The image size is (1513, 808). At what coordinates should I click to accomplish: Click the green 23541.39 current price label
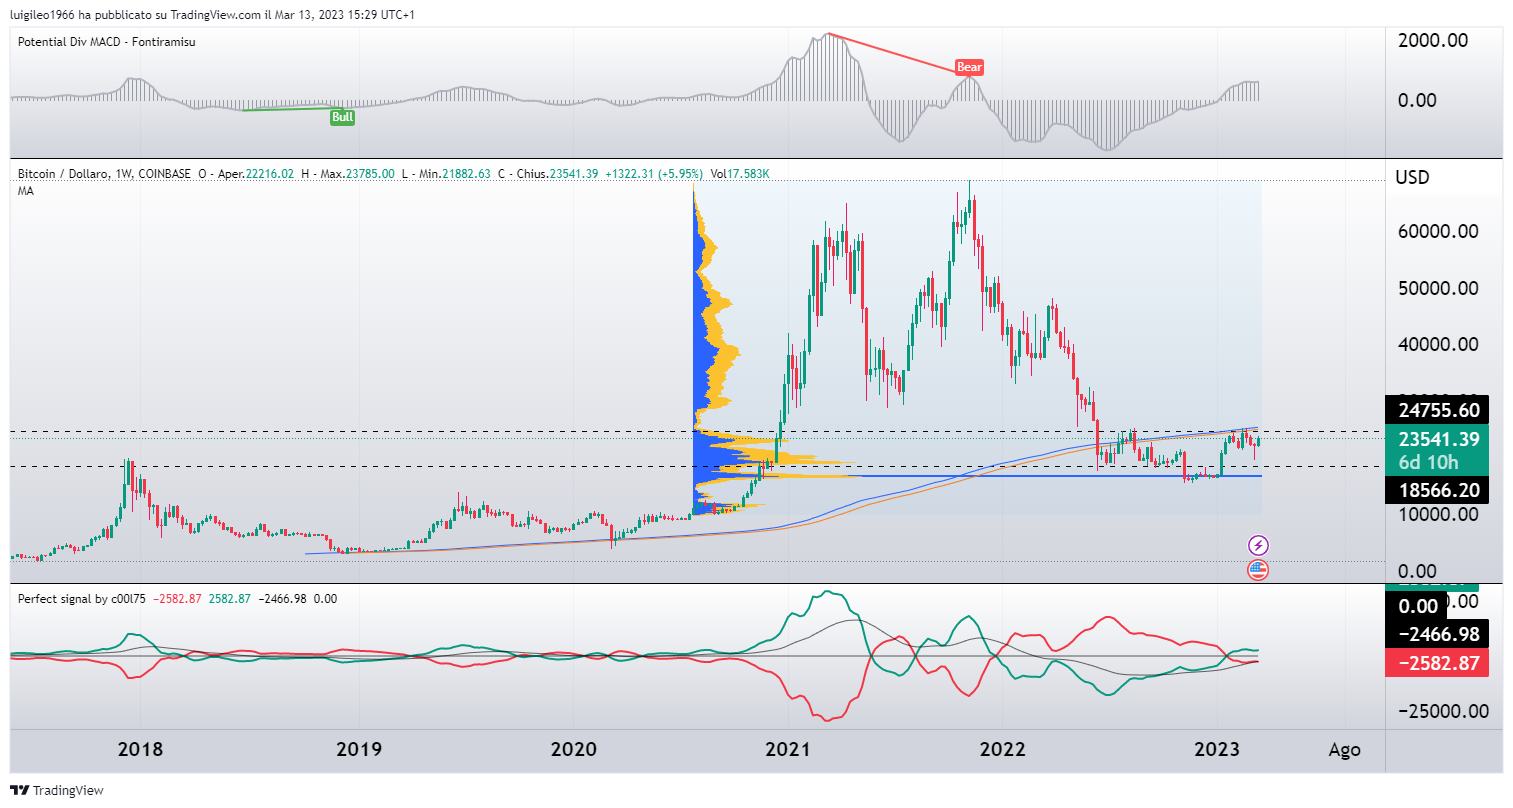1438,439
